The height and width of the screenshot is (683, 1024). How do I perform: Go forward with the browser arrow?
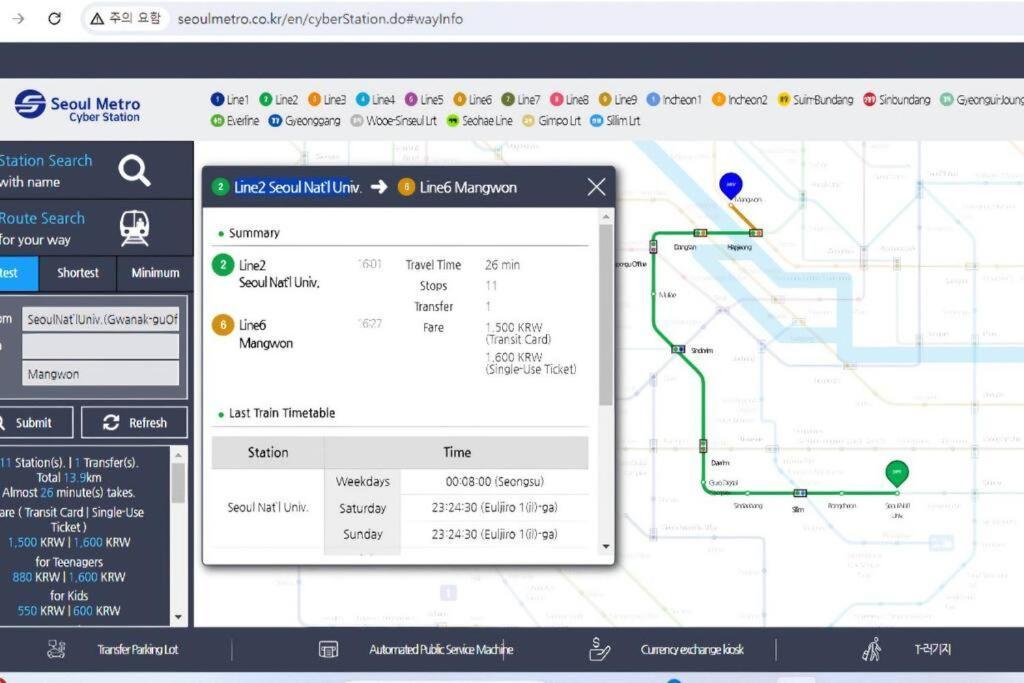coord(18,18)
